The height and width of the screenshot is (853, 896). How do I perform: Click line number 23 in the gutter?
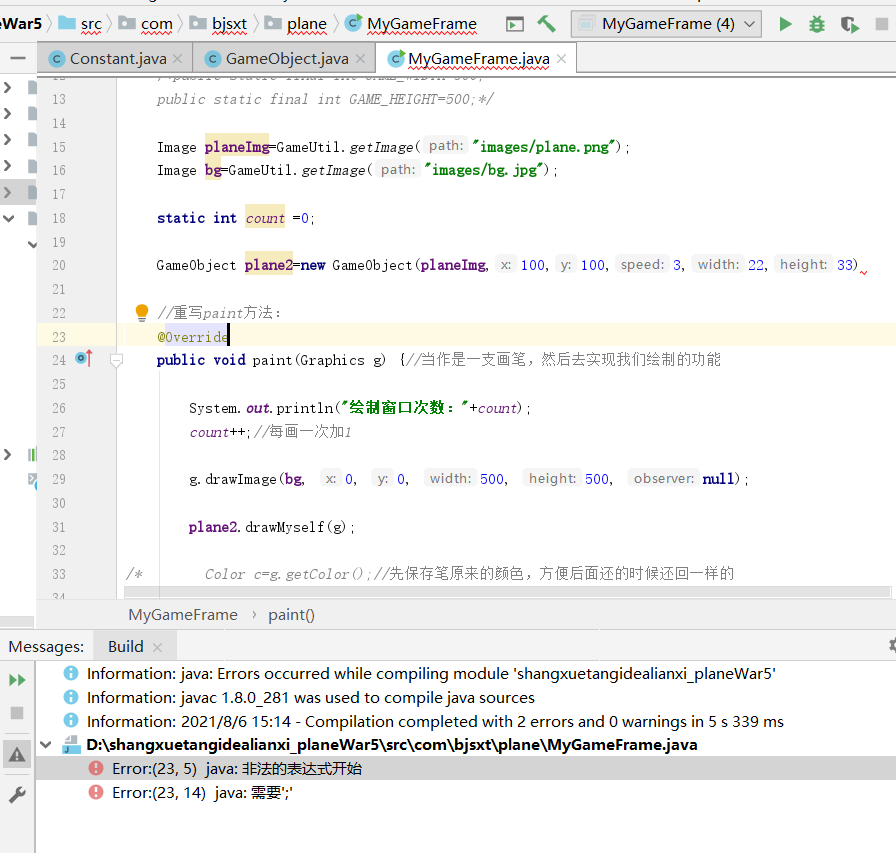pos(59,337)
